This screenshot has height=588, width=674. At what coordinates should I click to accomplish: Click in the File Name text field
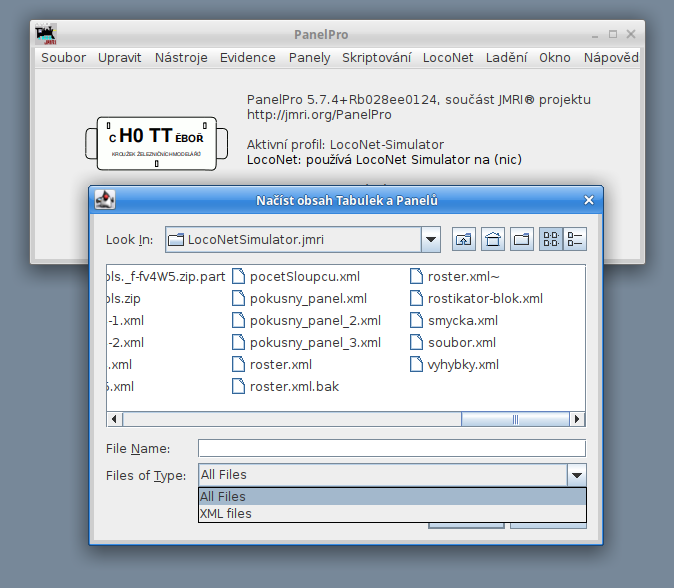click(x=391, y=448)
